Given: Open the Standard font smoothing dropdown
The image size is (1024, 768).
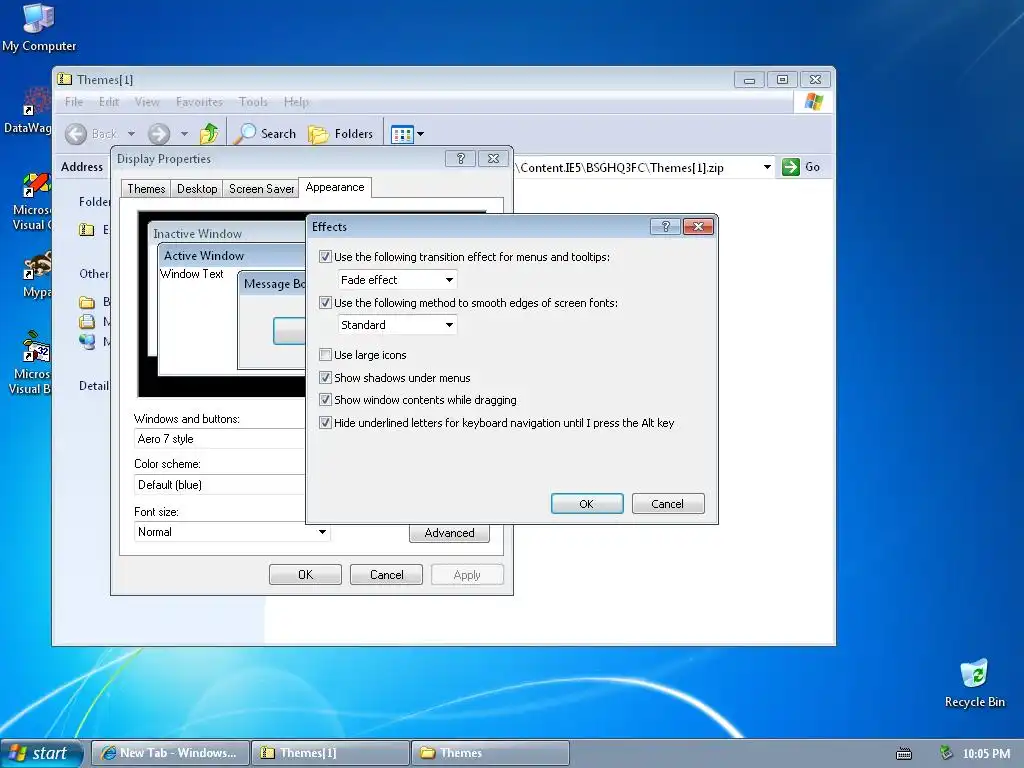Looking at the screenshot, I should [397, 325].
